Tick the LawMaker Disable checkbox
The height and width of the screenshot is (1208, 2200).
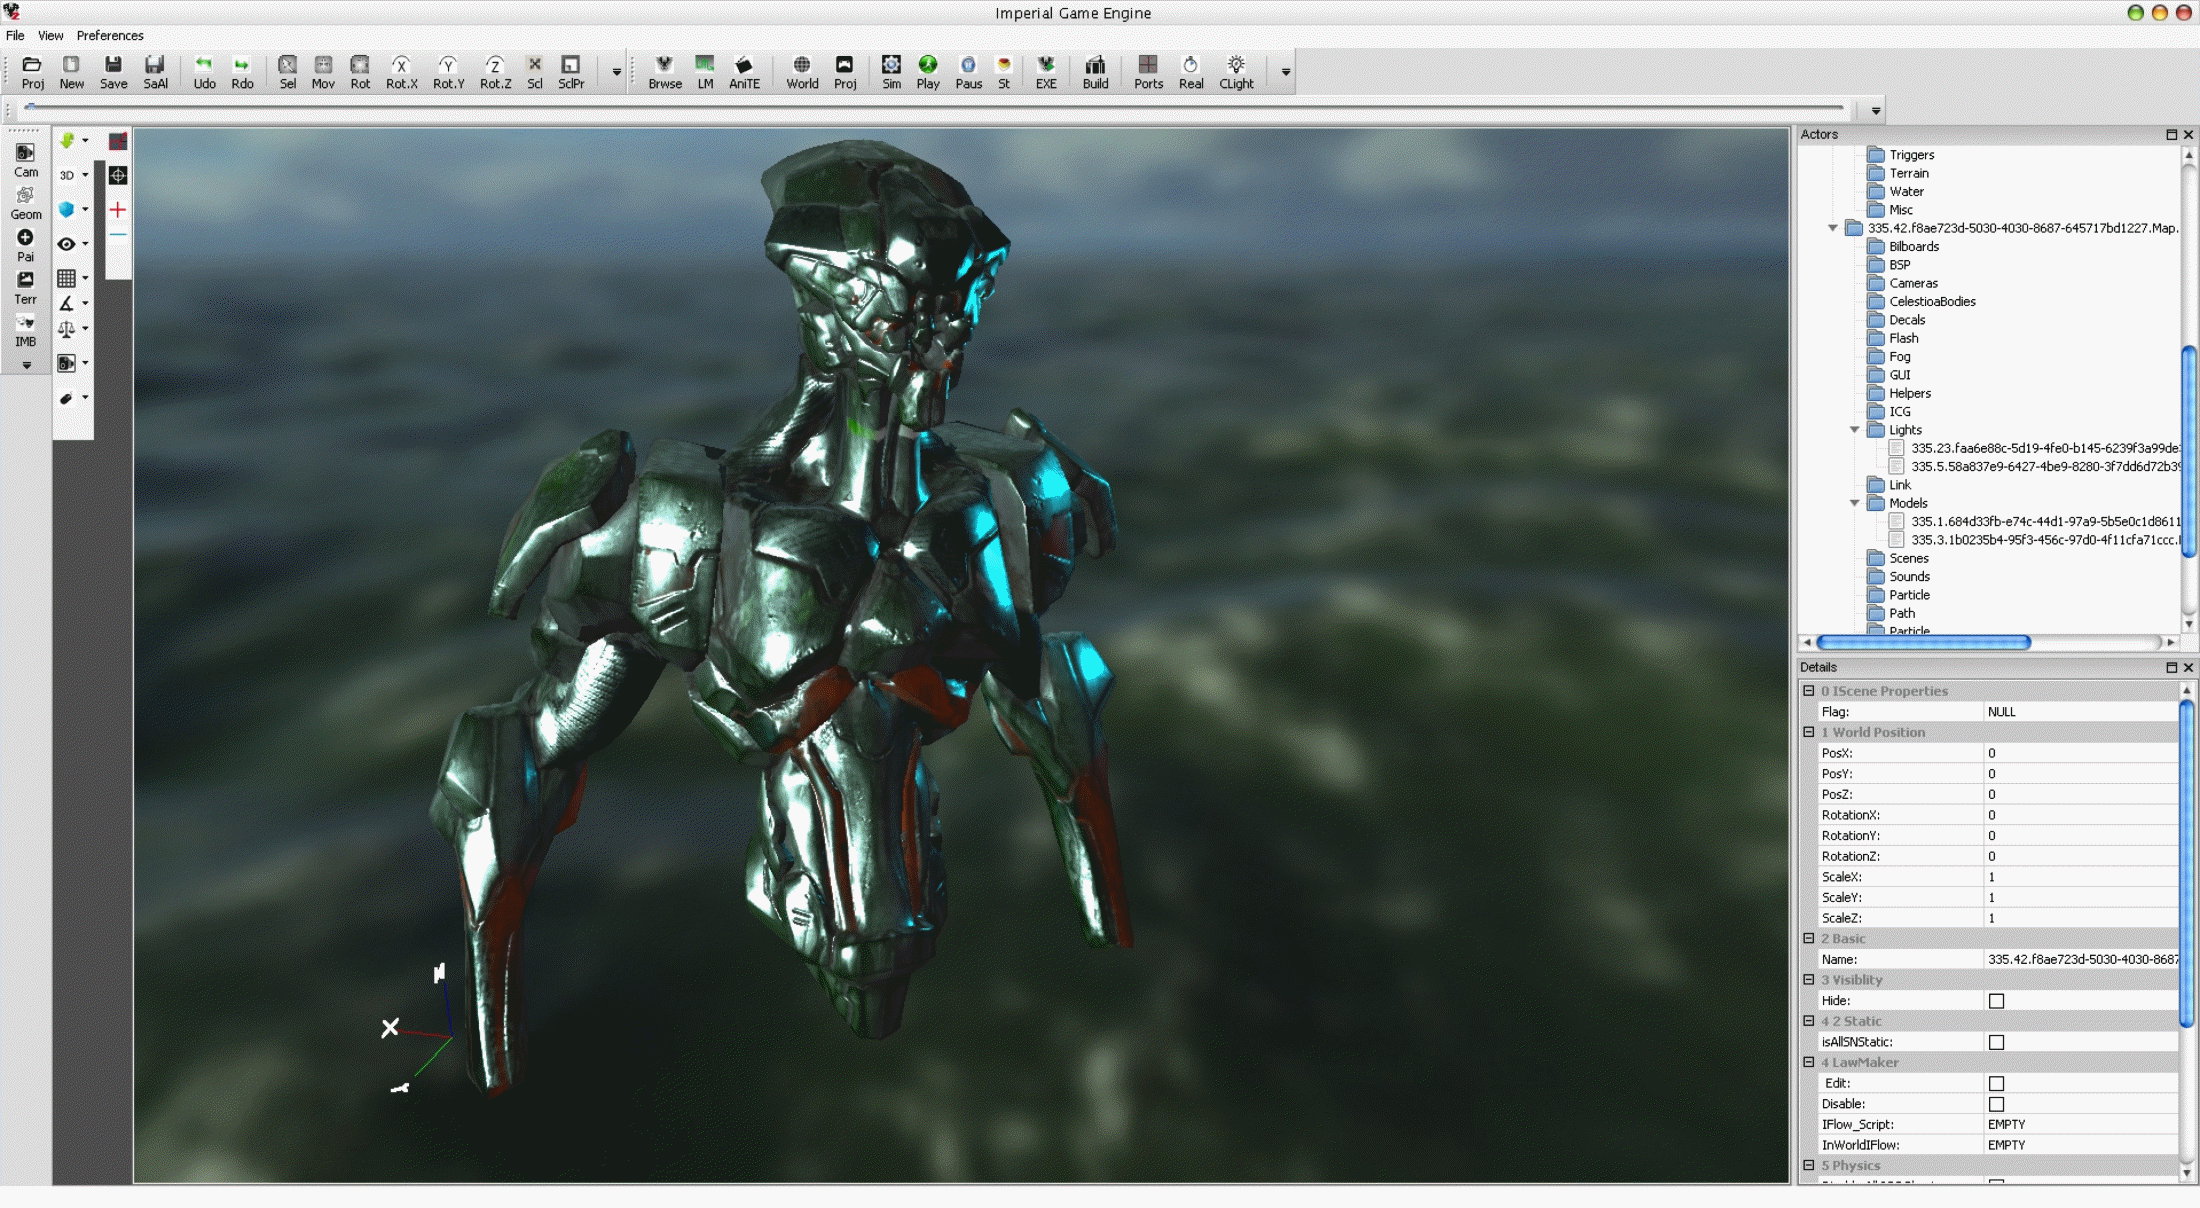click(1996, 1104)
